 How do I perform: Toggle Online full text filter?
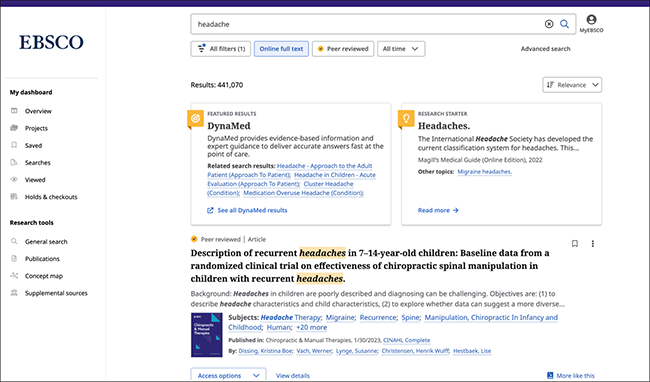[x=281, y=49]
